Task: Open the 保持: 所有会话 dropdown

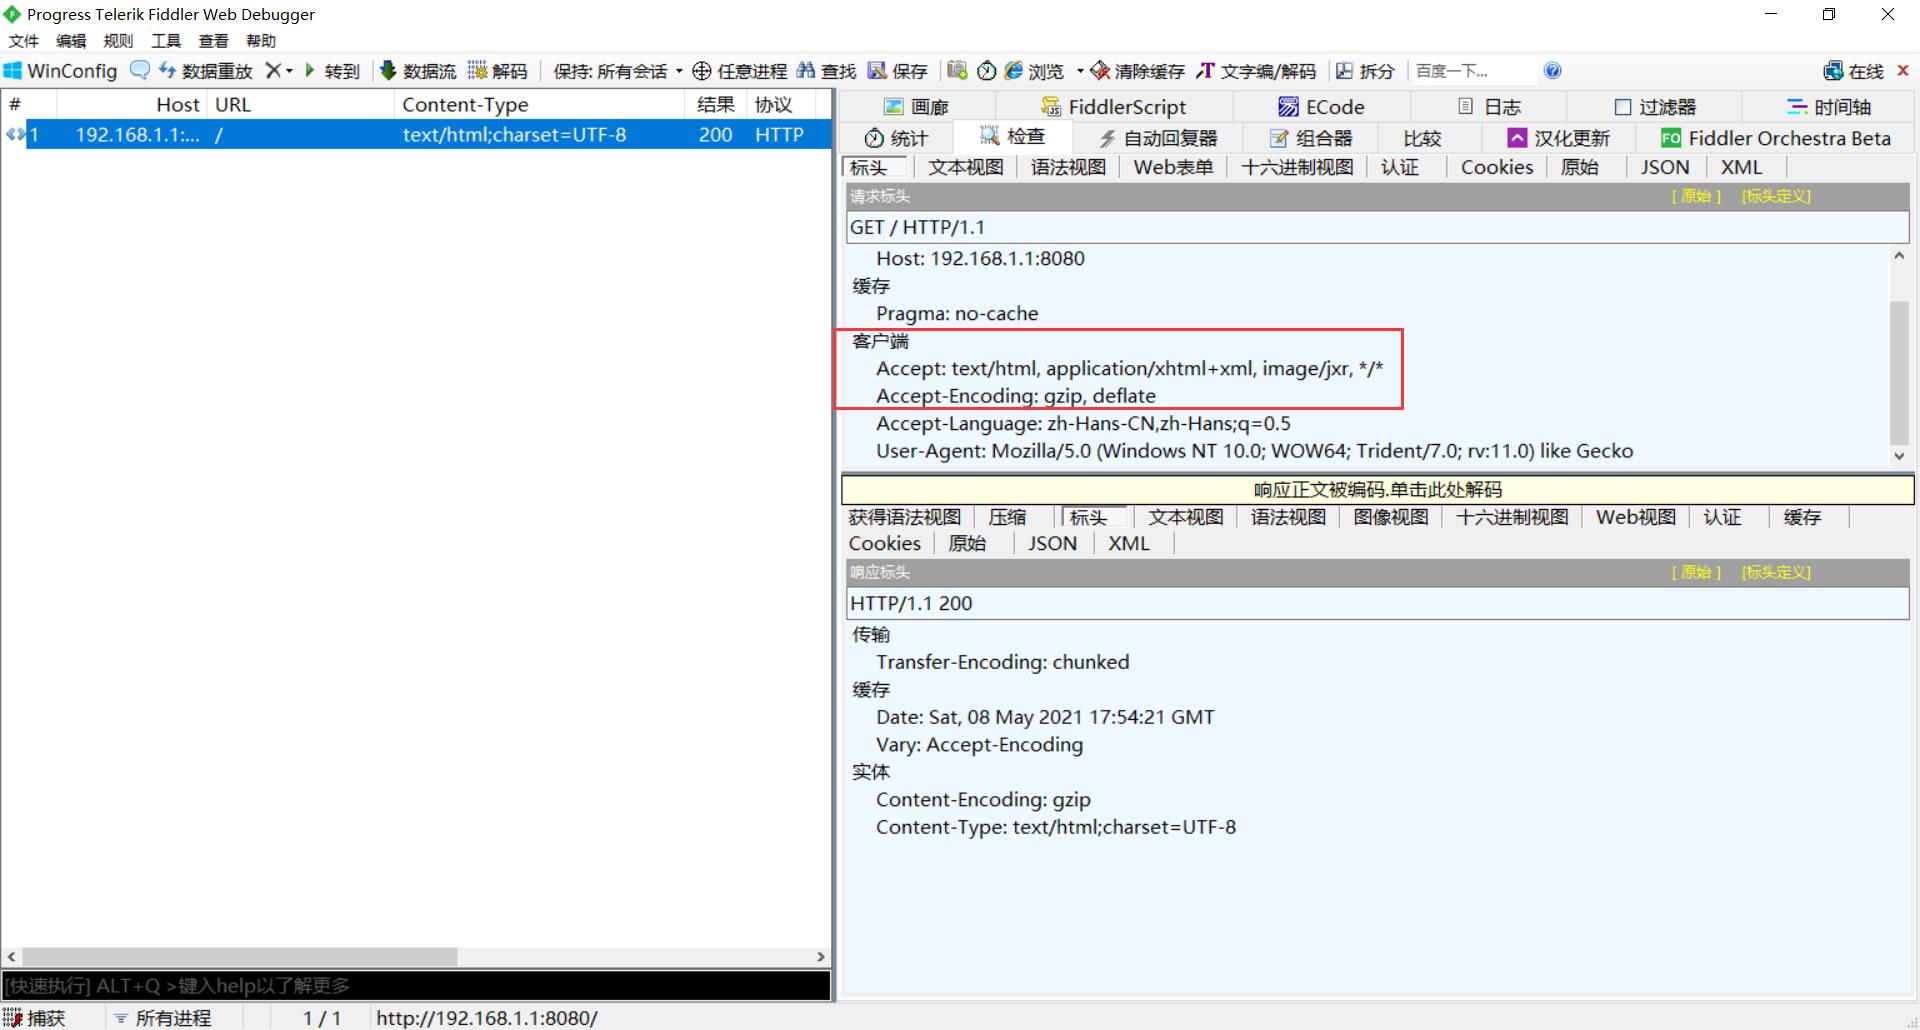Action: [x=618, y=71]
